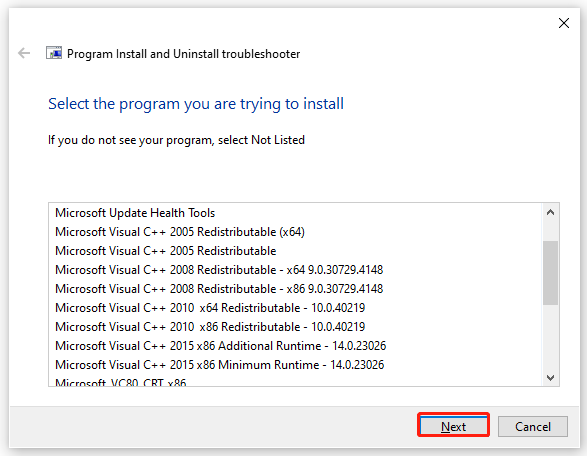The width and height of the screenshot is (587, 456).
Task: Click the troubleshooter program icon in header
Action: coord(54,53)
